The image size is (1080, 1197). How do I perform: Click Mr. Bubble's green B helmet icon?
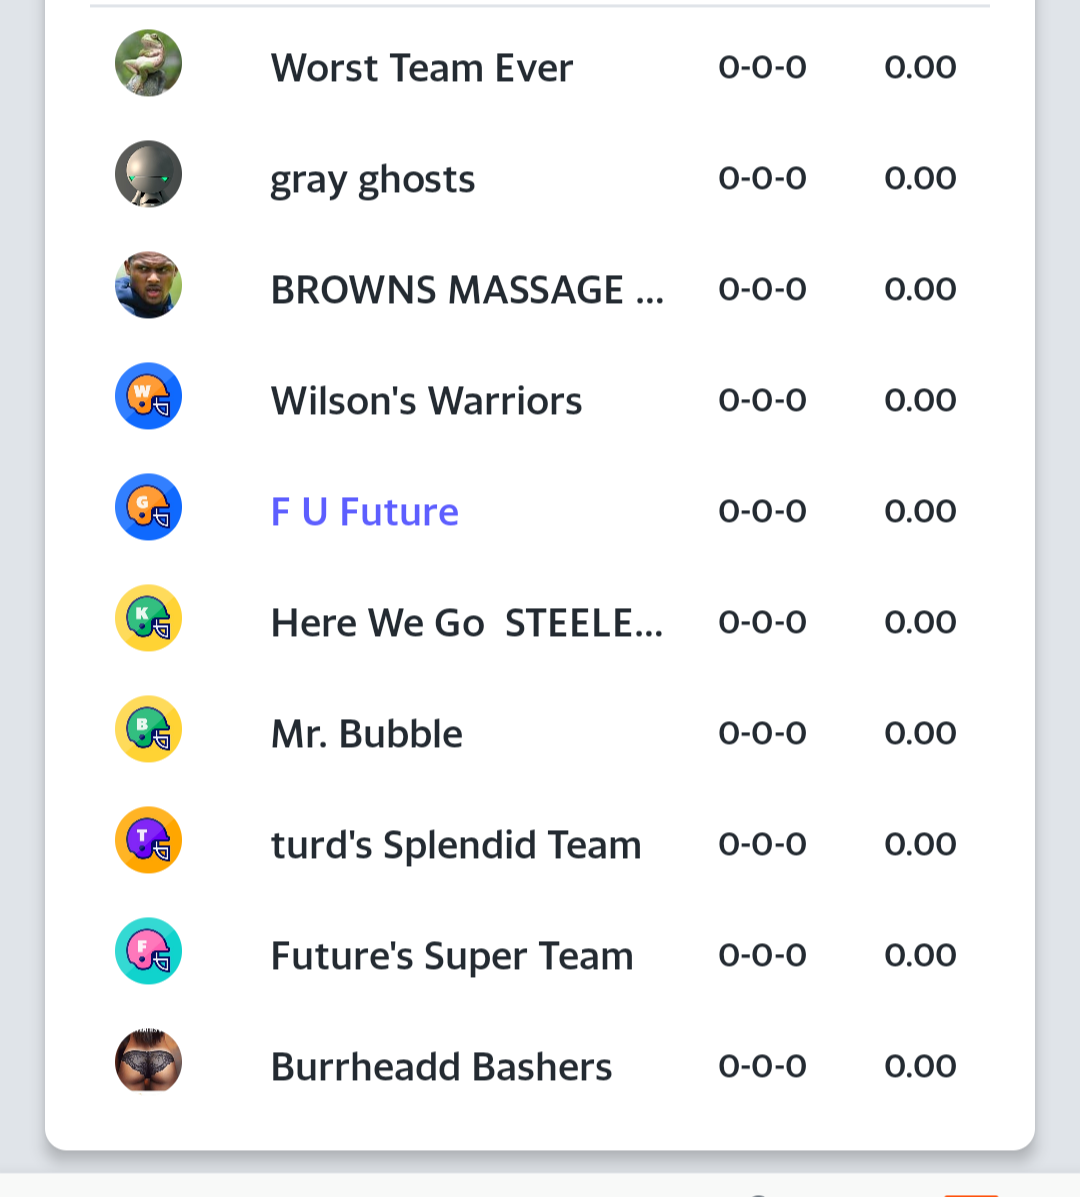pyautogui.click(x=148, y=729)
